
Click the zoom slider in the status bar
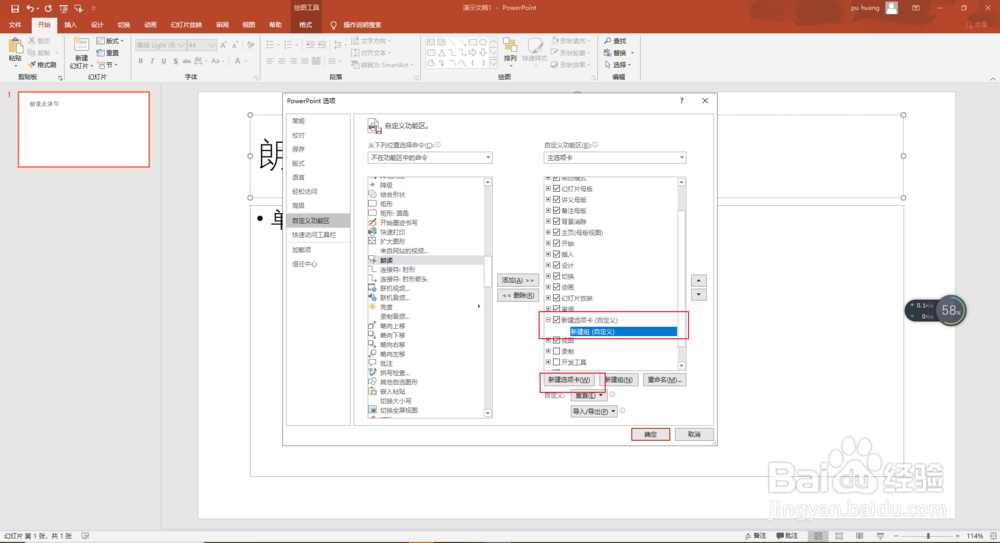[x=927, y=536]
